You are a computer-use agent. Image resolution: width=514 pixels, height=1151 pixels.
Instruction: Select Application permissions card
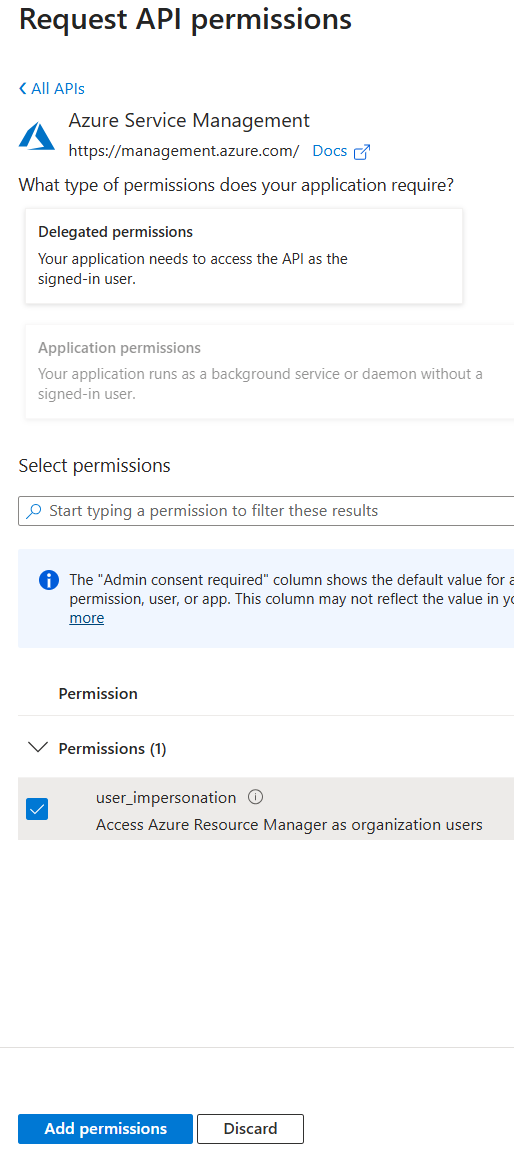pyautogui.click(x=269, y=371)
